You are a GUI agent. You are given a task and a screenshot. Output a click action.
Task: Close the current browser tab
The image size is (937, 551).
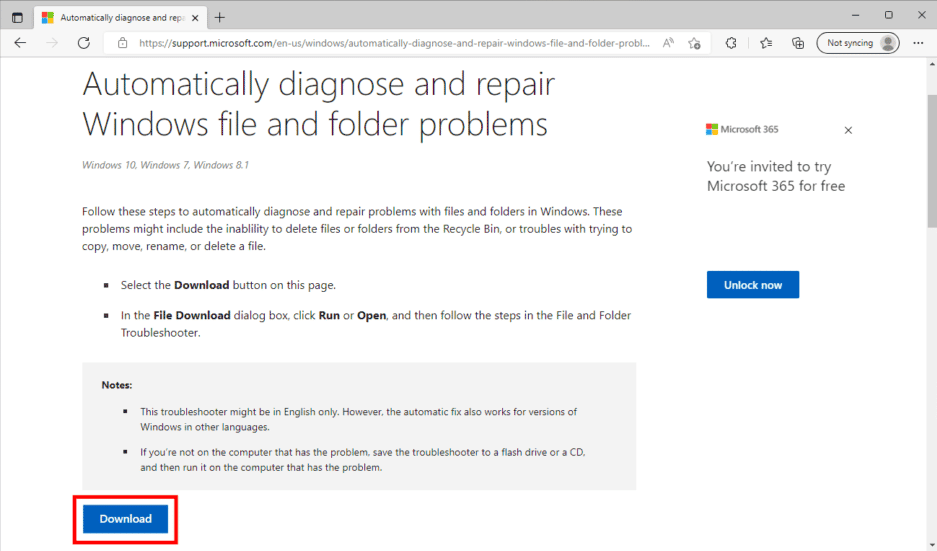[x=195, y=18]
